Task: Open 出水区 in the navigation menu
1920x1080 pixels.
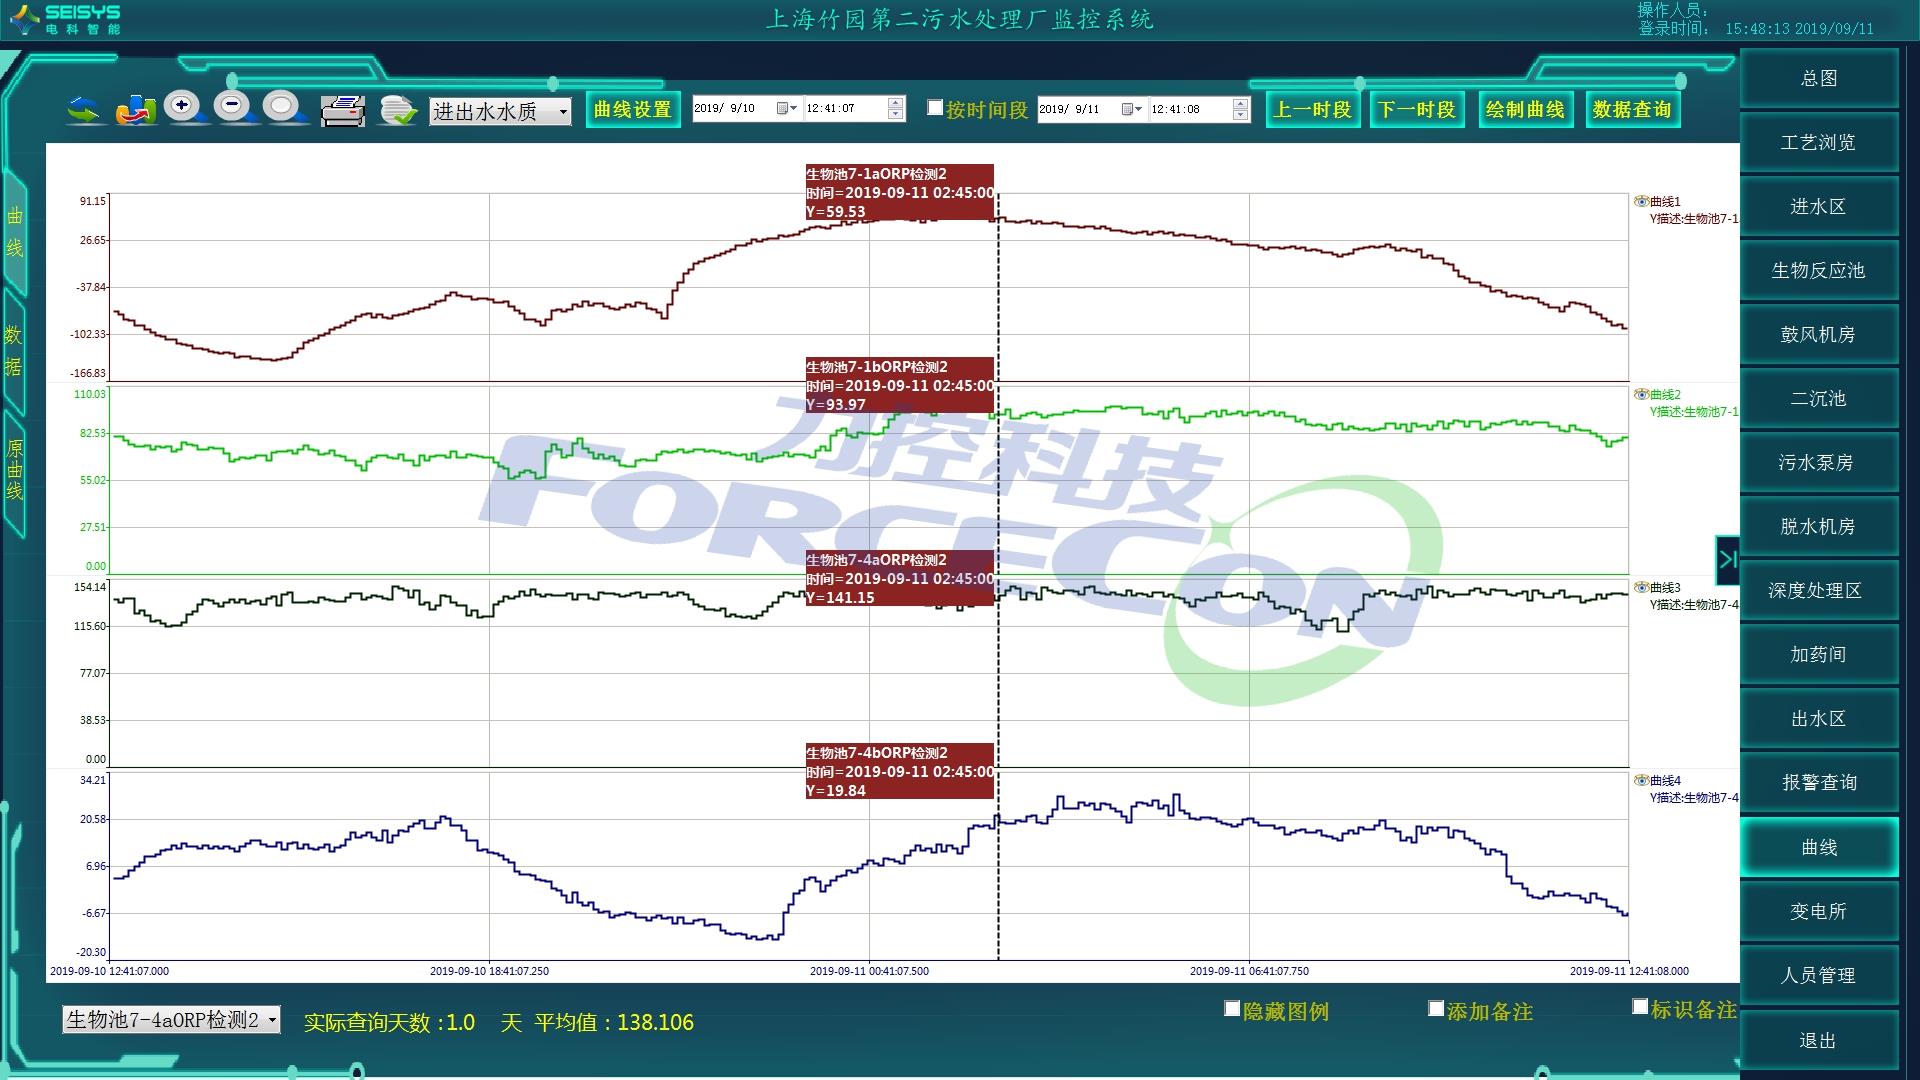Action: click(1819, 718)
